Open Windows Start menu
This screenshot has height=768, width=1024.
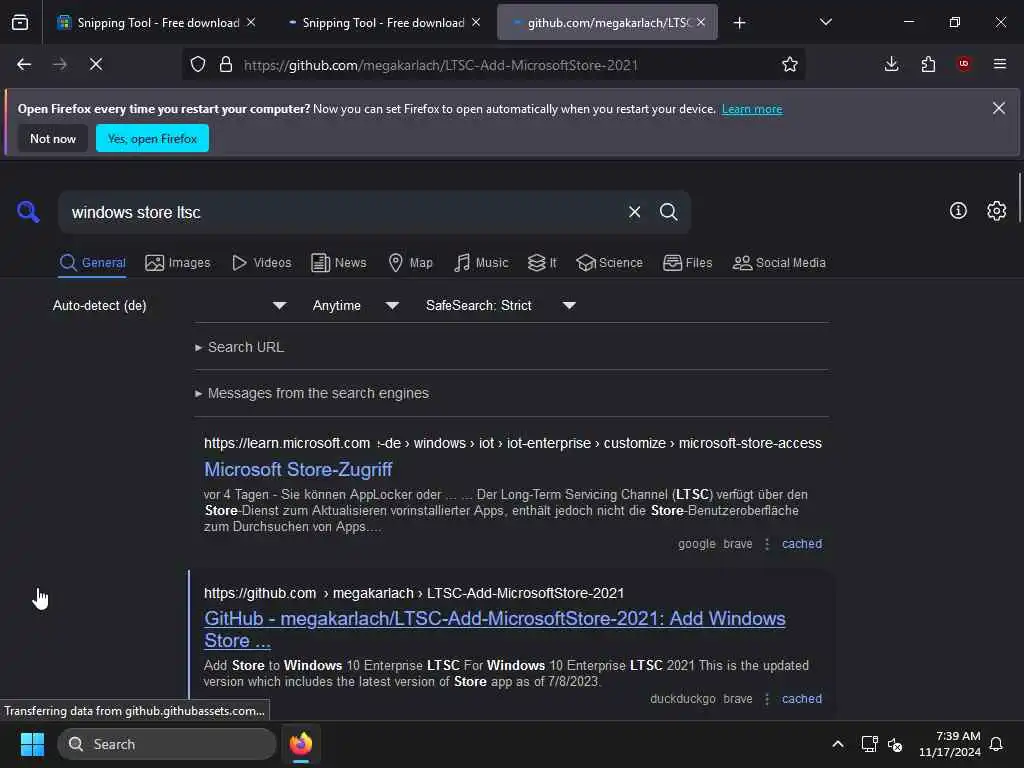pyautogui.click(x=32, y=744)
